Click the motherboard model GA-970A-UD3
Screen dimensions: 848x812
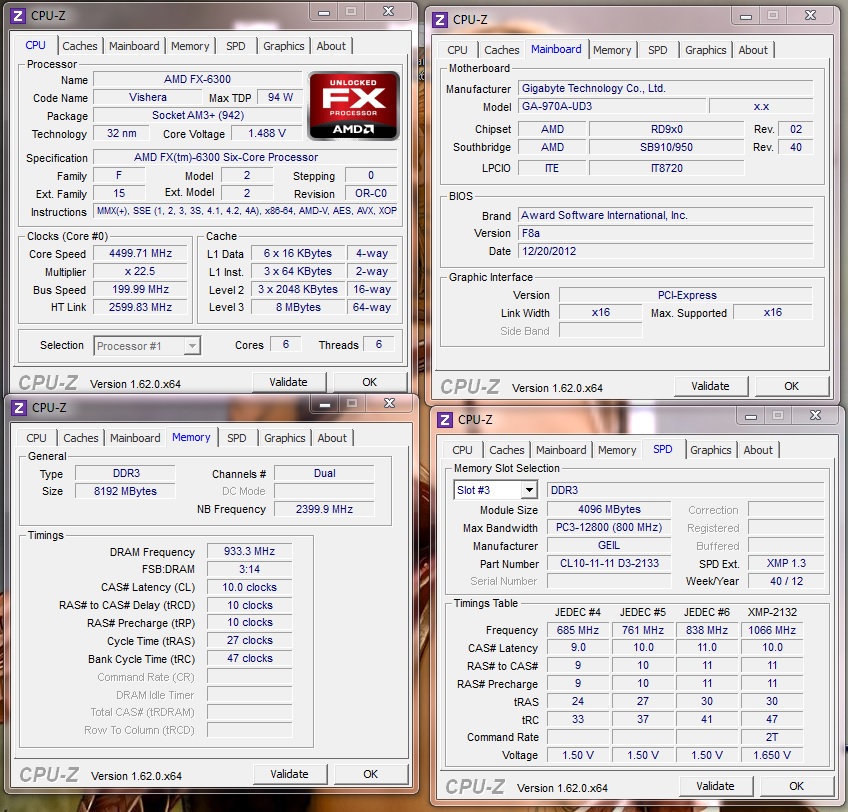point(612,106)
